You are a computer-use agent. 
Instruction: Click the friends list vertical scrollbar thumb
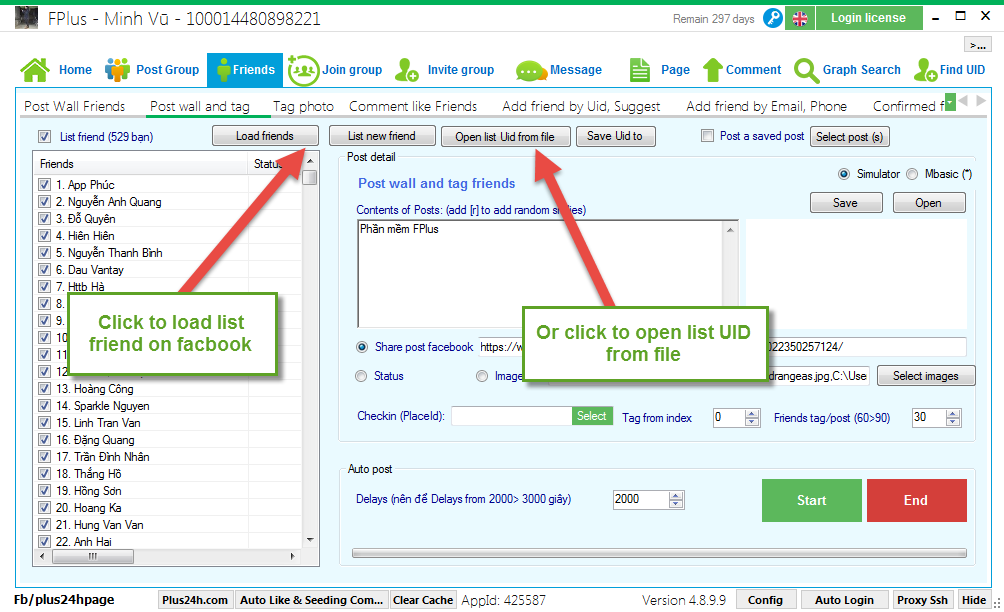click(310, 177)
